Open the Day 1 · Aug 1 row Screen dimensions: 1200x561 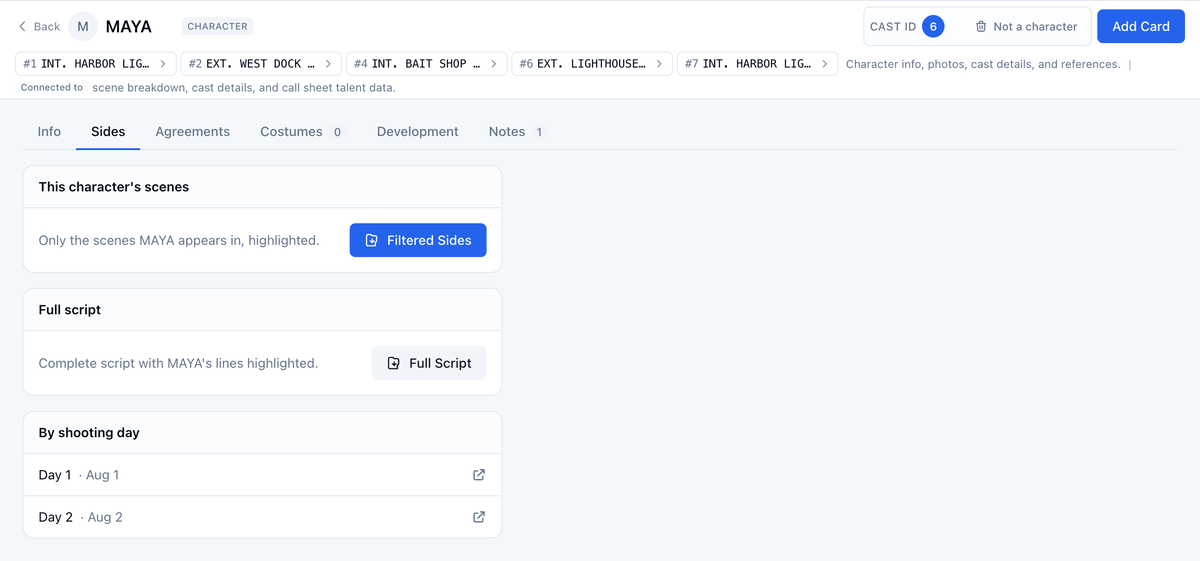tap(262, 475)
